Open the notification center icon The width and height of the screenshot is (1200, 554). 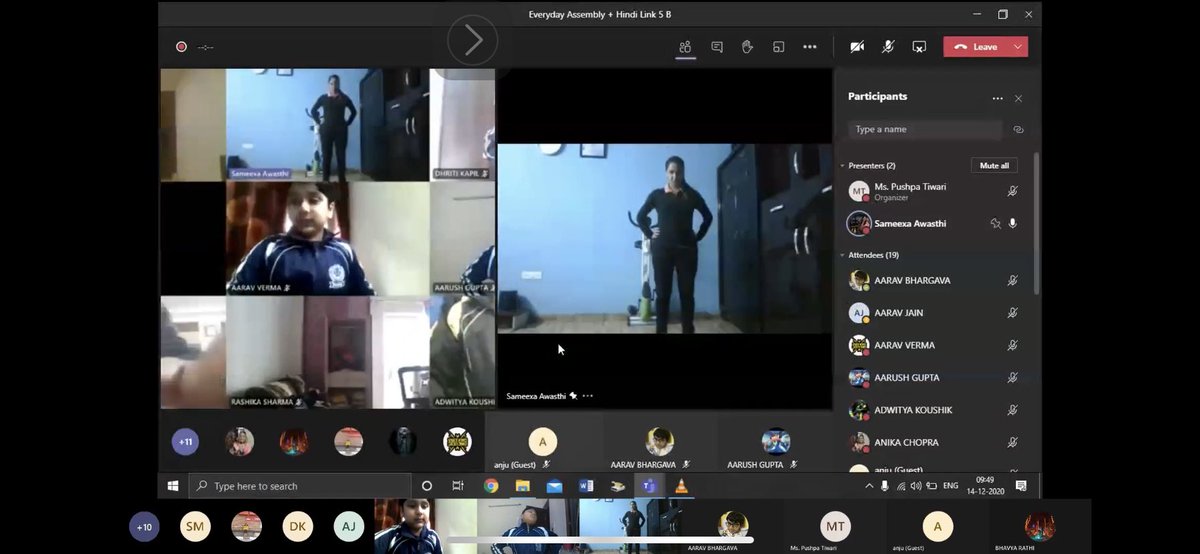[1021, 486]
